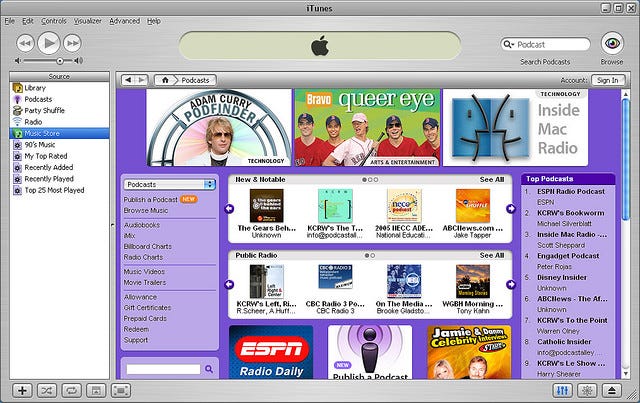Open the Bravo Queer Eye banner
Screen dimensions: 640x403
[x=367, y=127]
